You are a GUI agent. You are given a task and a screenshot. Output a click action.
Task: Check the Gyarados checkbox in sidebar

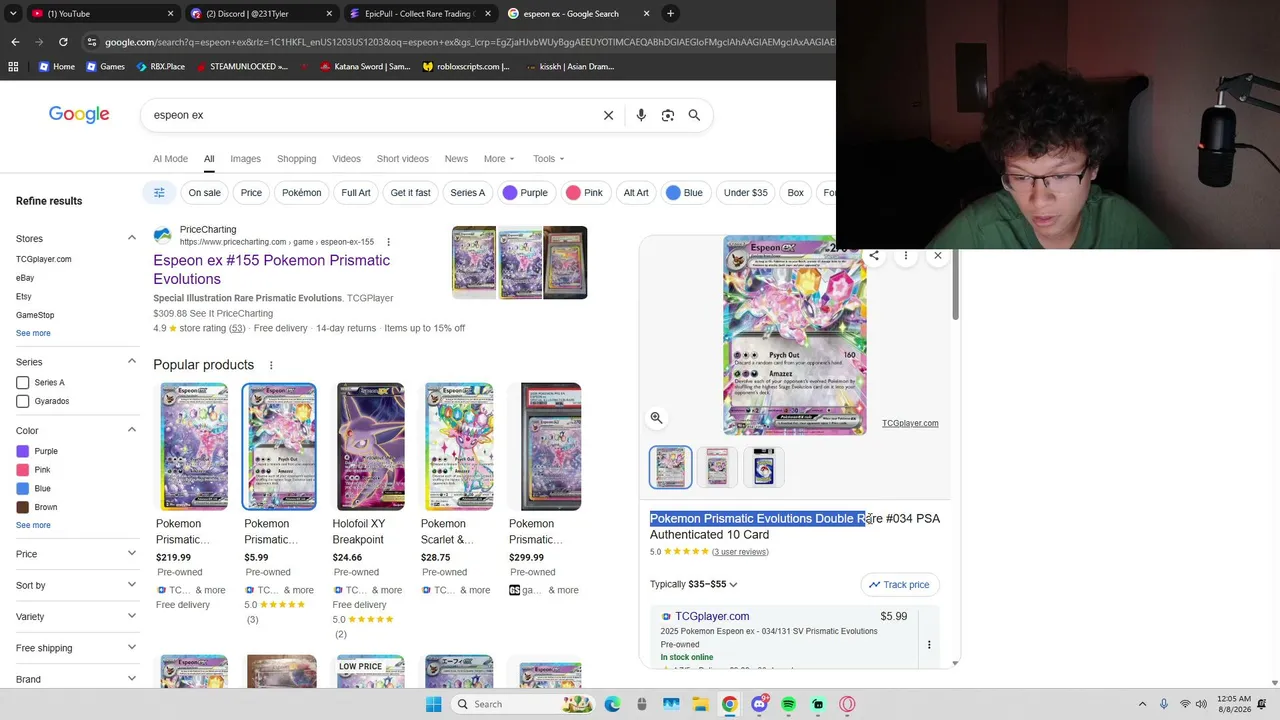pyautogui.click(x=22, y=401)
